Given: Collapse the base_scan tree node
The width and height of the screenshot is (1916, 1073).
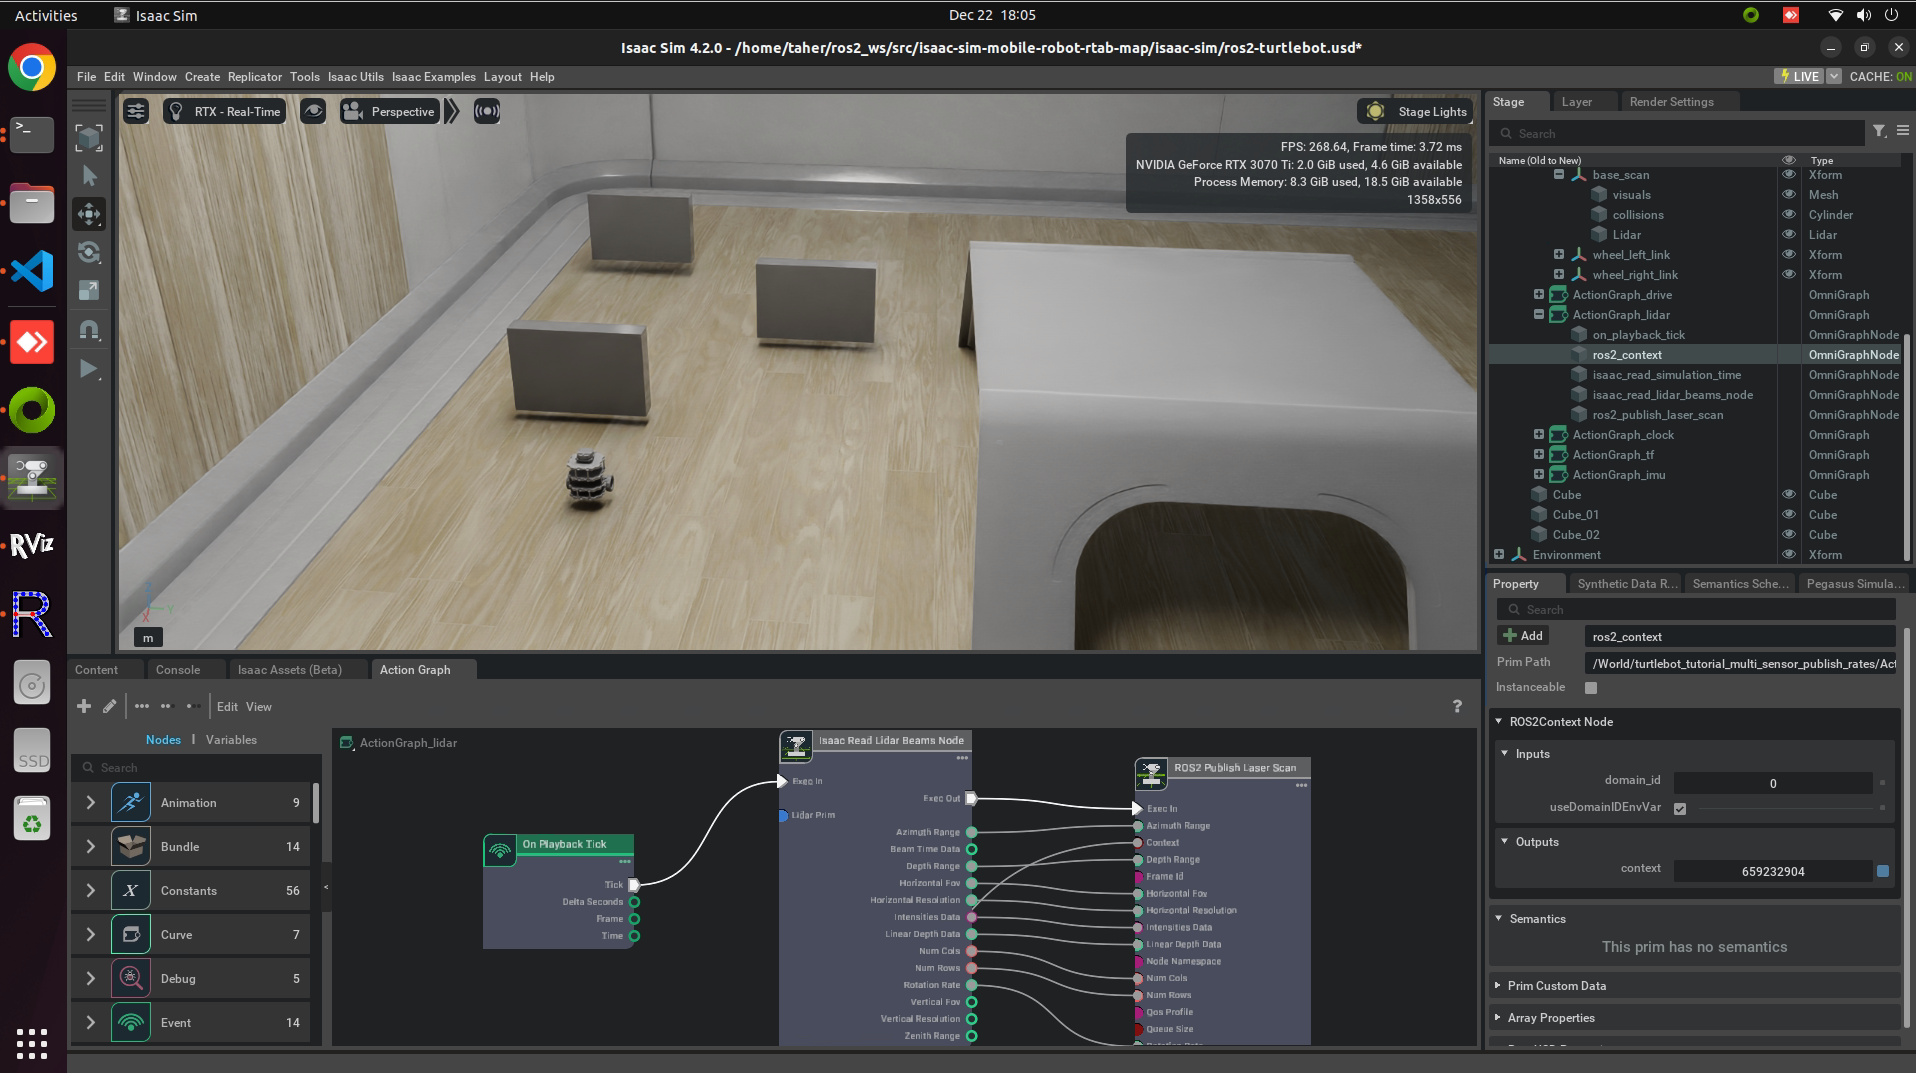Looking at the screenshot, I should [x=1558, y=174].
